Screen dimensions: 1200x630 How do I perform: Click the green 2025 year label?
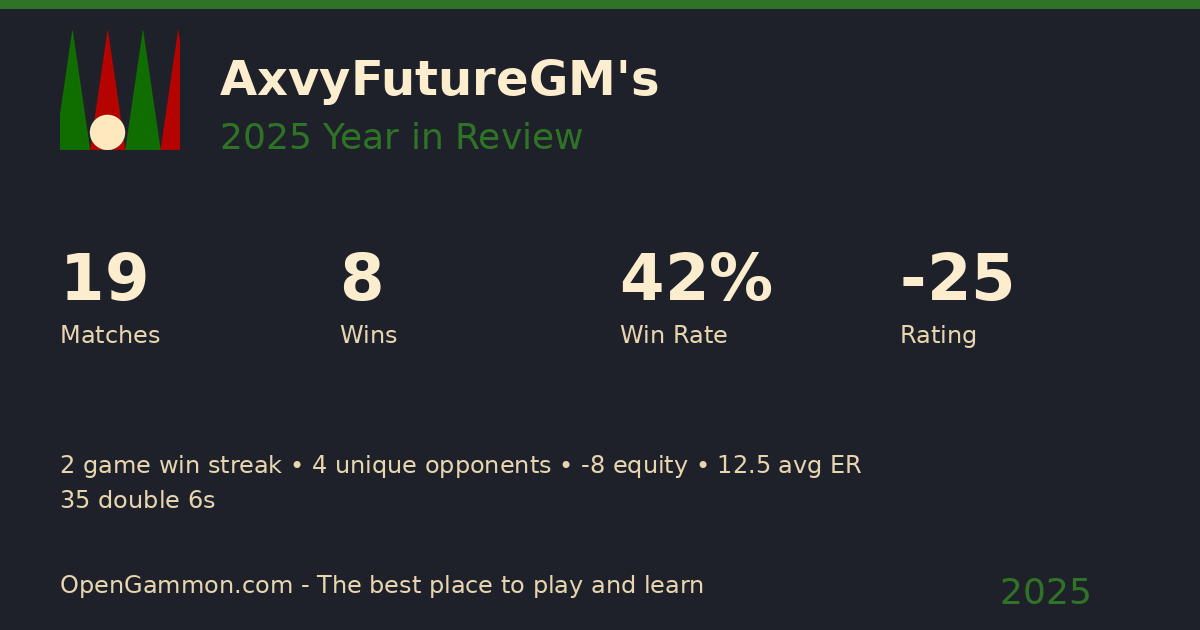pos(1045,593)
